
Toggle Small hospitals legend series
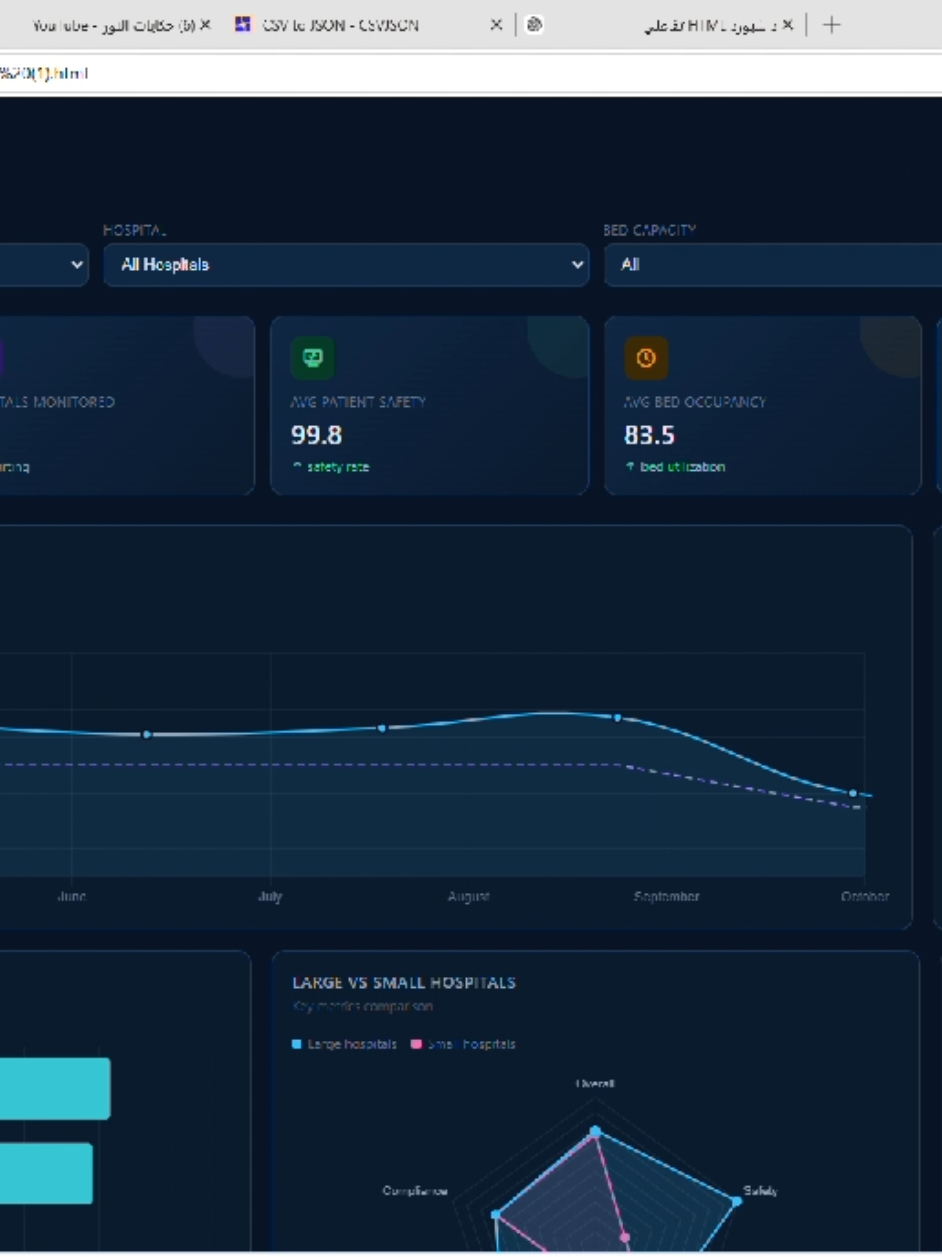coord(463,1044)
